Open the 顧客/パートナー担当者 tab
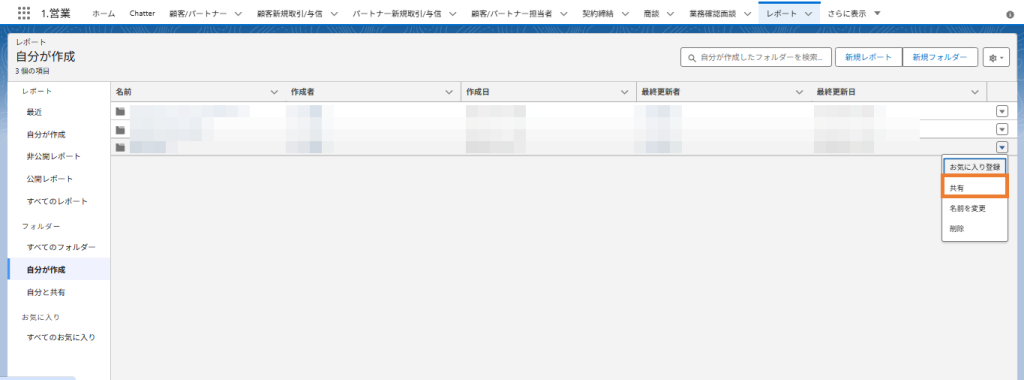Screen dimensions: 1024x380 [511, 13]
